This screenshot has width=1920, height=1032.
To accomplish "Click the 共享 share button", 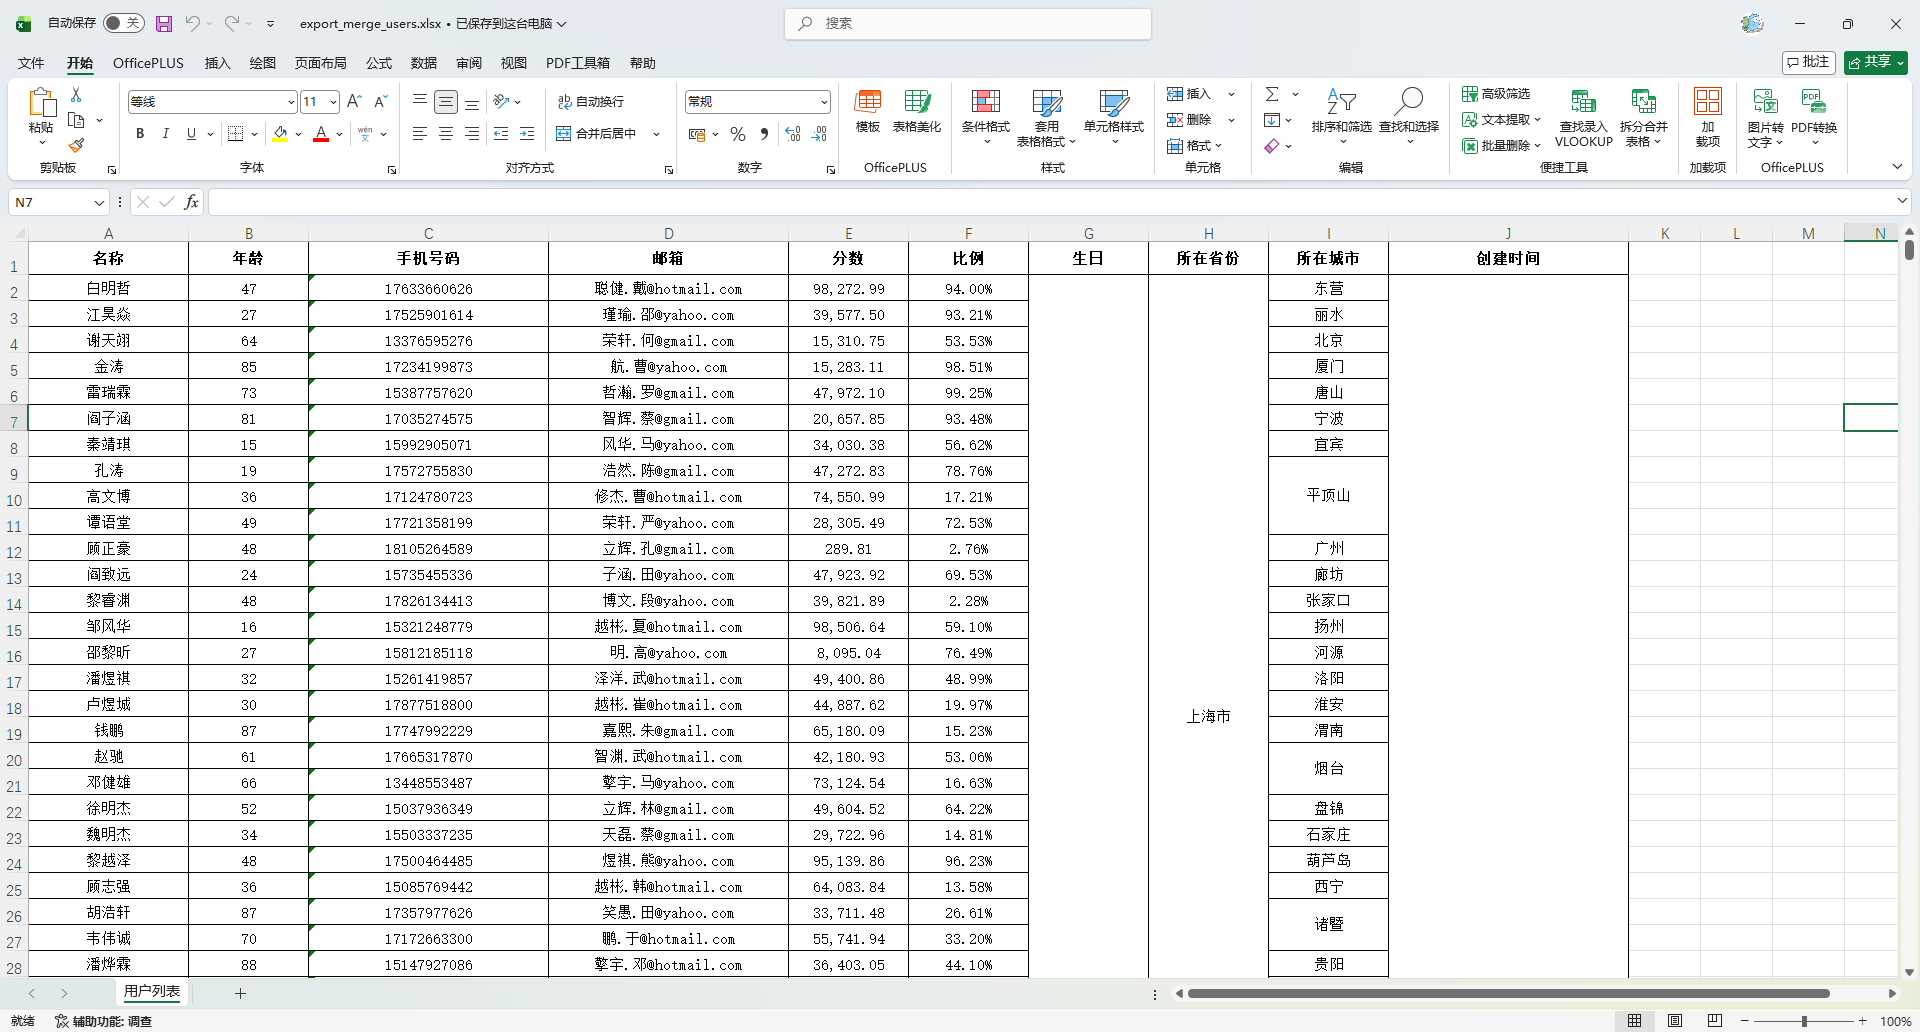I will tap(1875, 62).
